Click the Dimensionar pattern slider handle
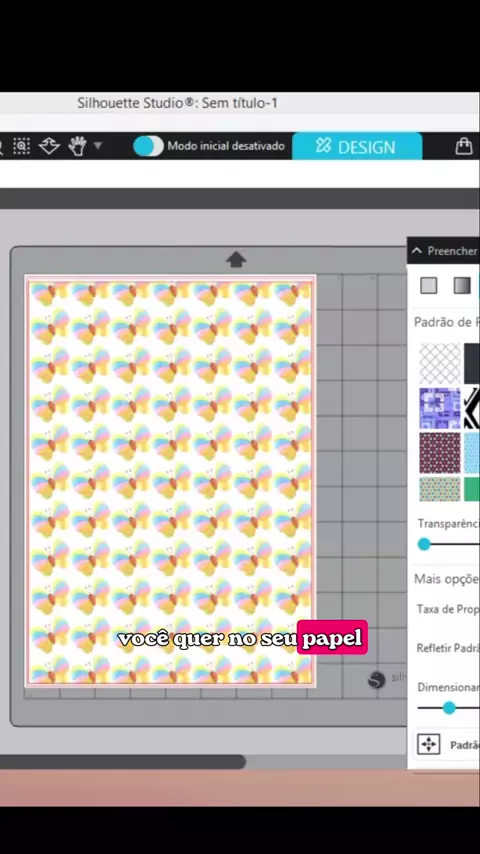This screenshot has height=854, width=480. coord(449,708)
